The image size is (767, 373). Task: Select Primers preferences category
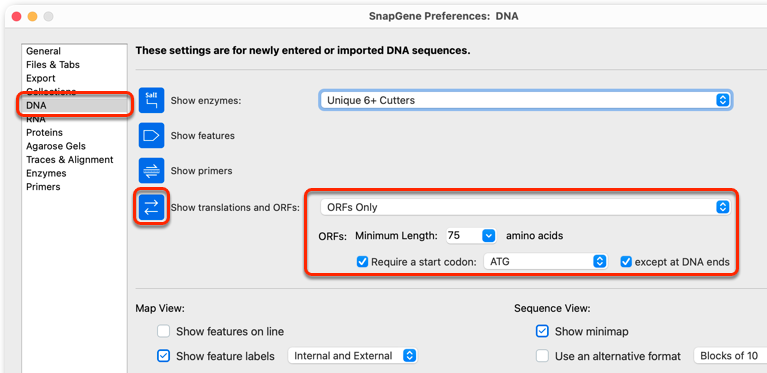pyautogui.click(x=74, y=187)
